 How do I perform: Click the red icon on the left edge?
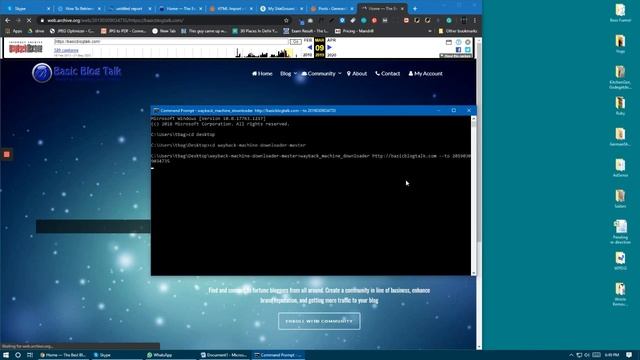(7, 154)
